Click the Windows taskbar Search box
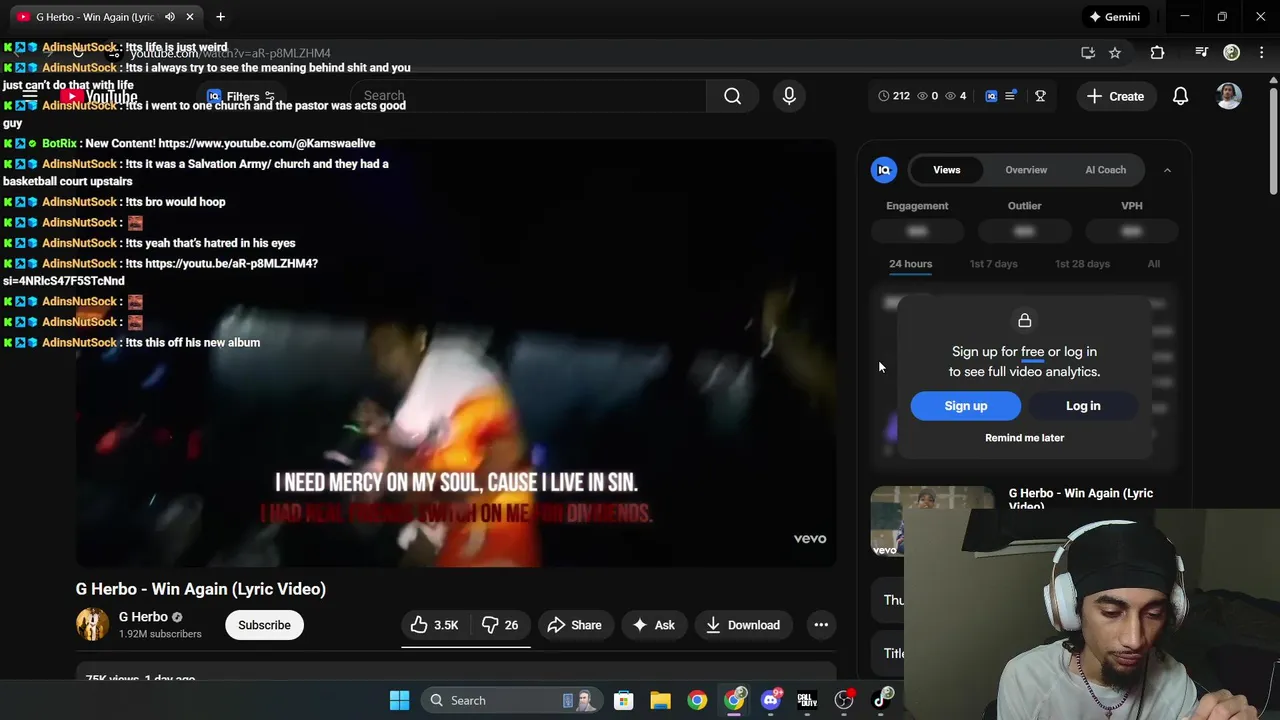 coord(510,700)
